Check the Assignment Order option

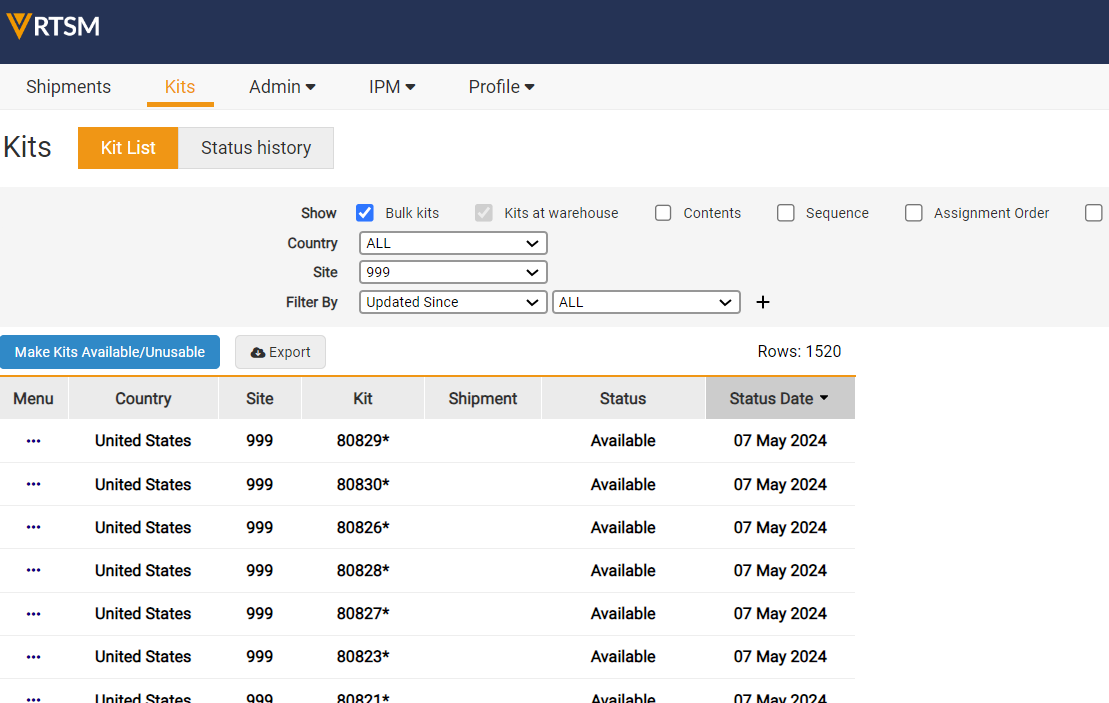coord(913,213)
